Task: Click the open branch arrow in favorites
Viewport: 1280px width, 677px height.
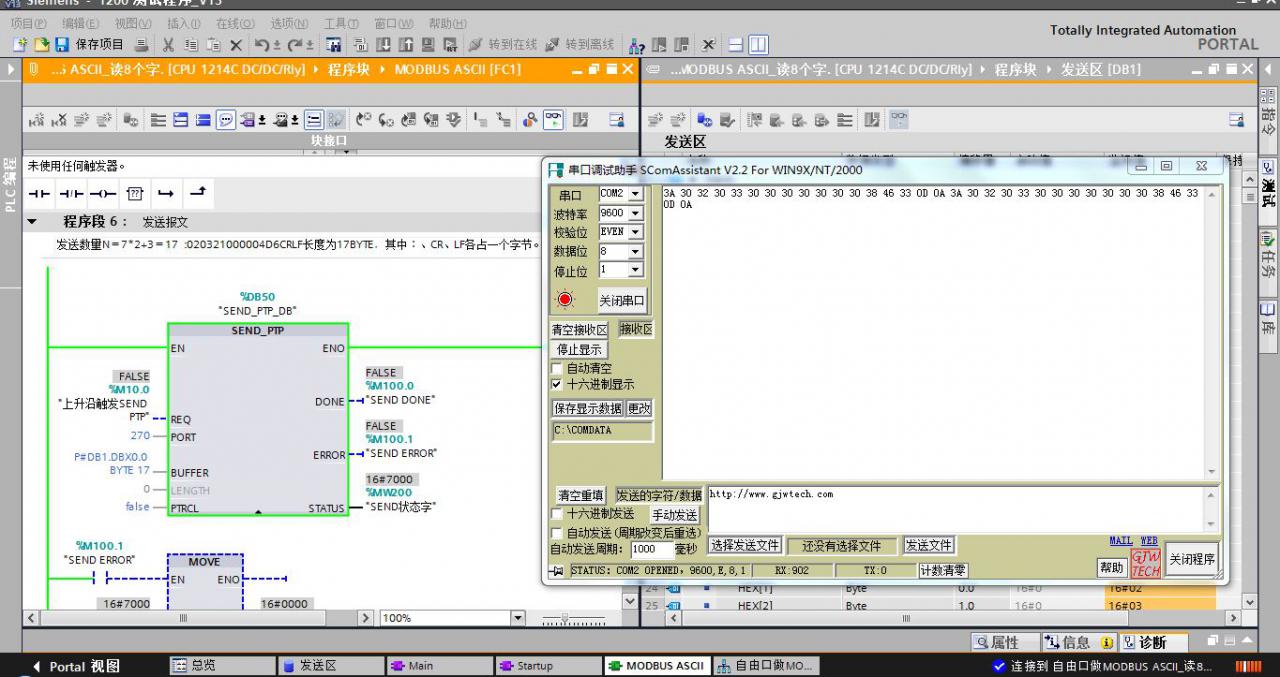Action: coord(166,193)
